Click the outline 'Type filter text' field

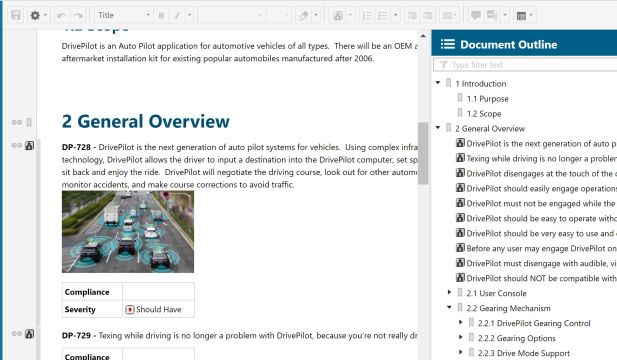tap(525, 65)
